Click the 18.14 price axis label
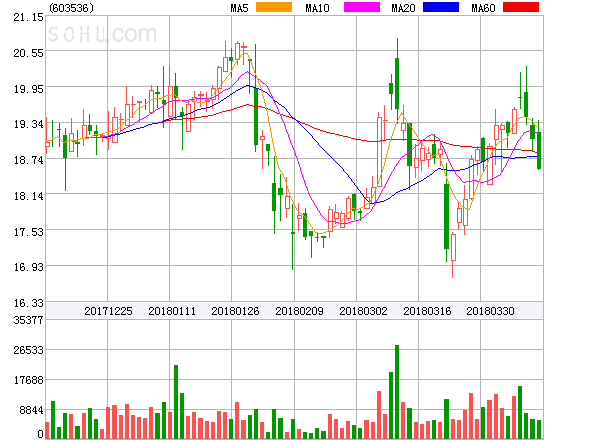Viewport: 600px width, 440px height. (x=28, y=196)
